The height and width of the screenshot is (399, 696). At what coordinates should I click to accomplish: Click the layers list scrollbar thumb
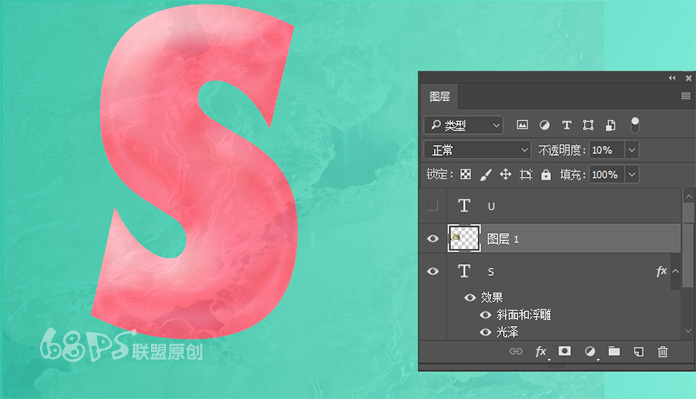688,245
